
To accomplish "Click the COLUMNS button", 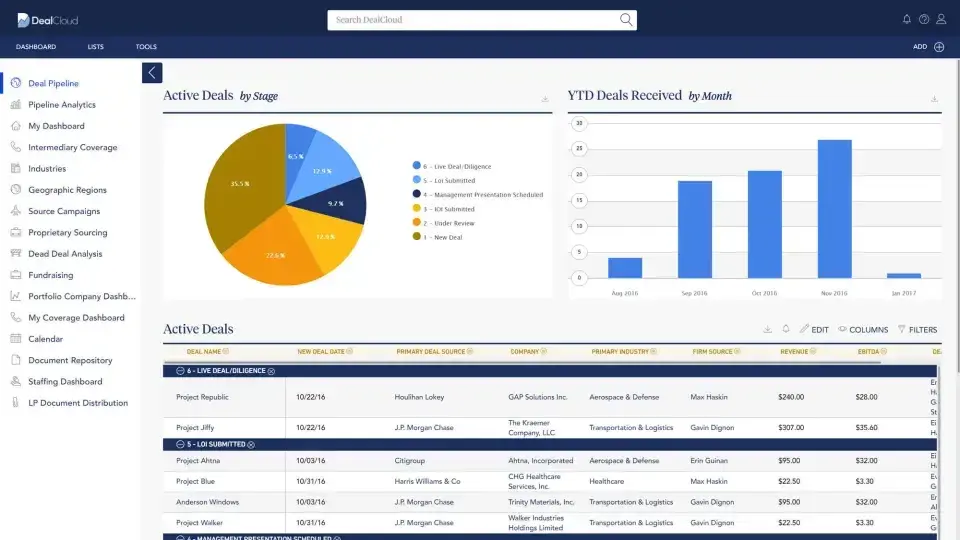I will pyautogui.click(x=863, y=329).
